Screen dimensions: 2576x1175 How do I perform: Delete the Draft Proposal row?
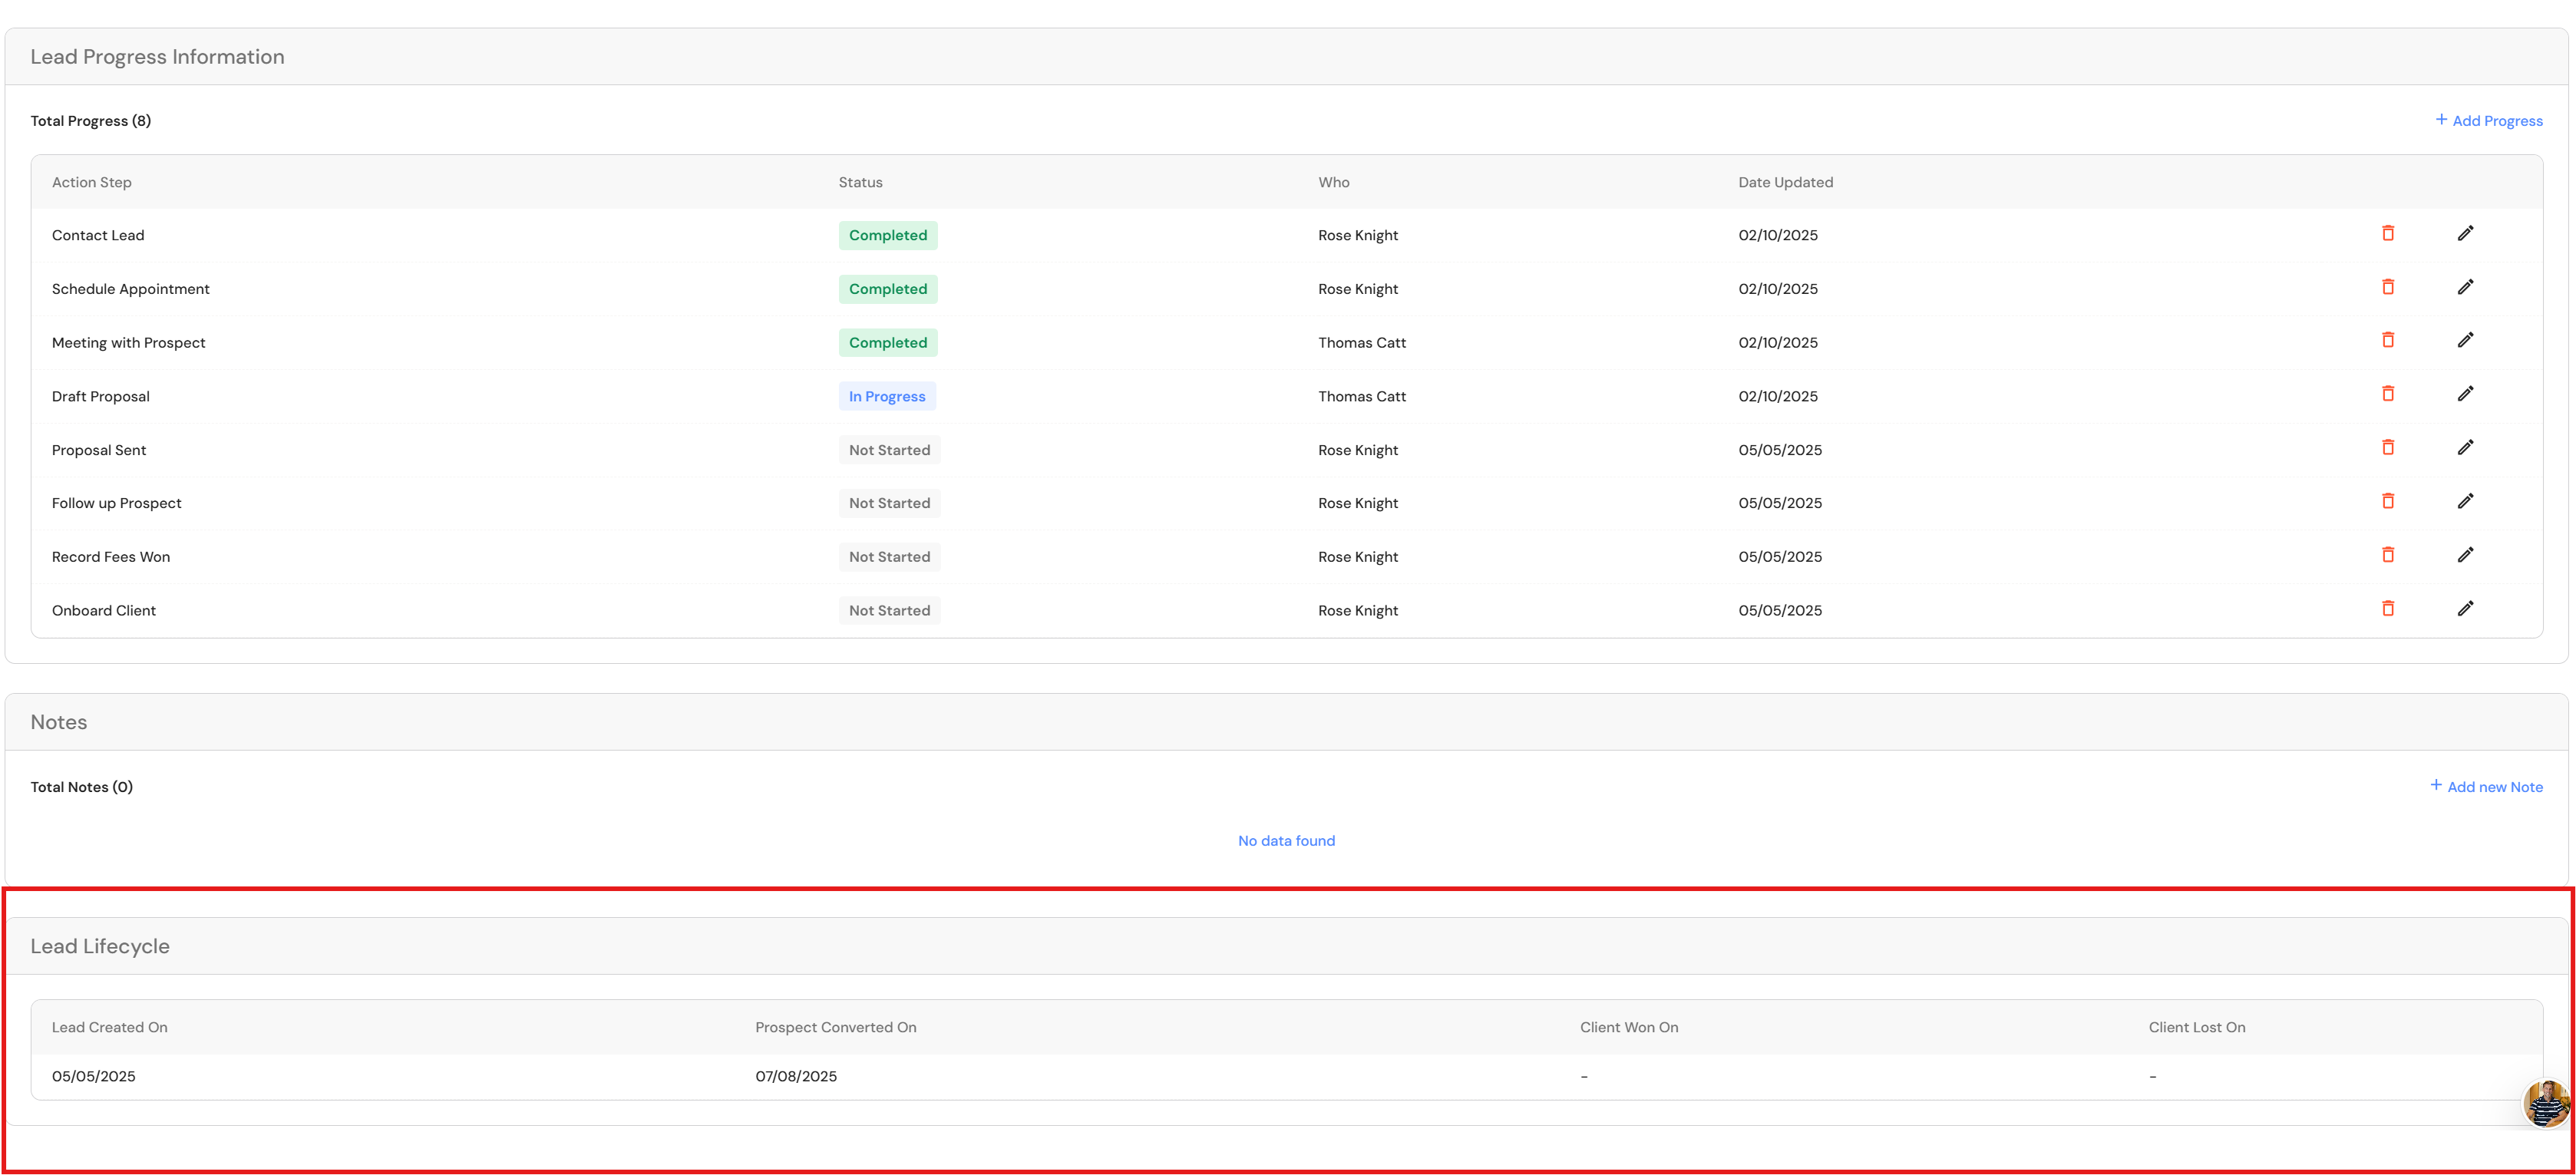tap(2388, 395)
